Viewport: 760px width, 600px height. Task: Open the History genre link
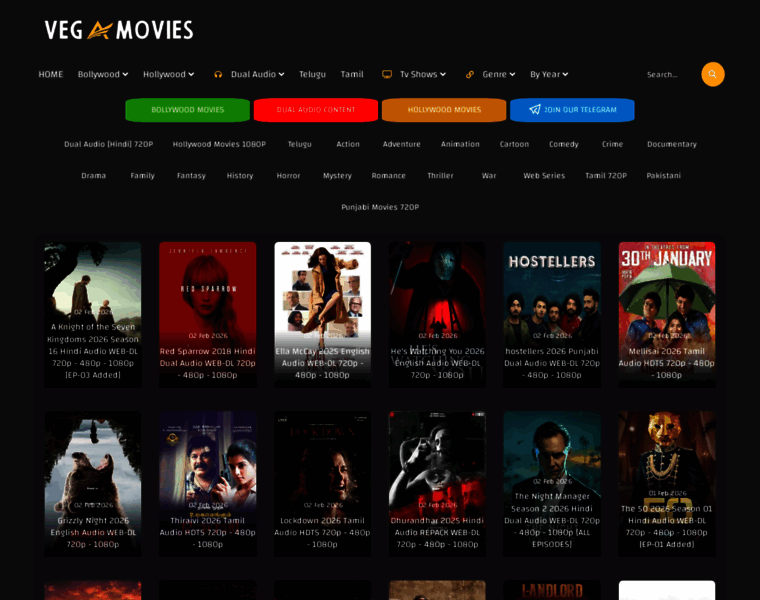[x=240, y=175]
